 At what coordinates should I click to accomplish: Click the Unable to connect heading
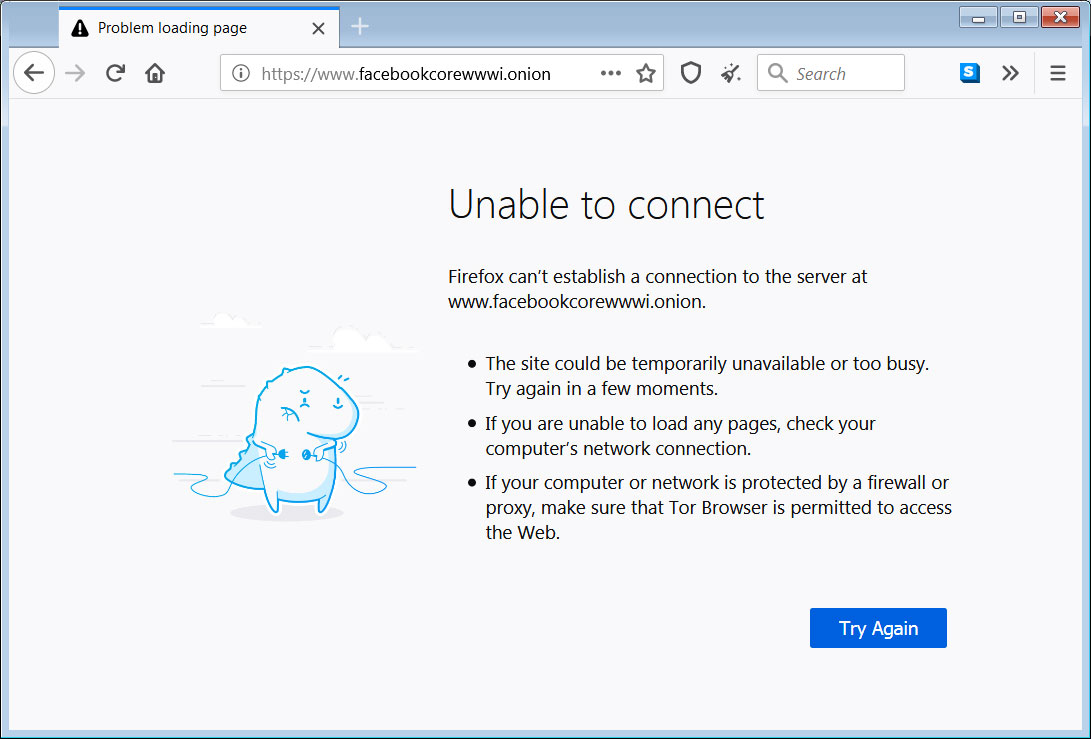606,205
